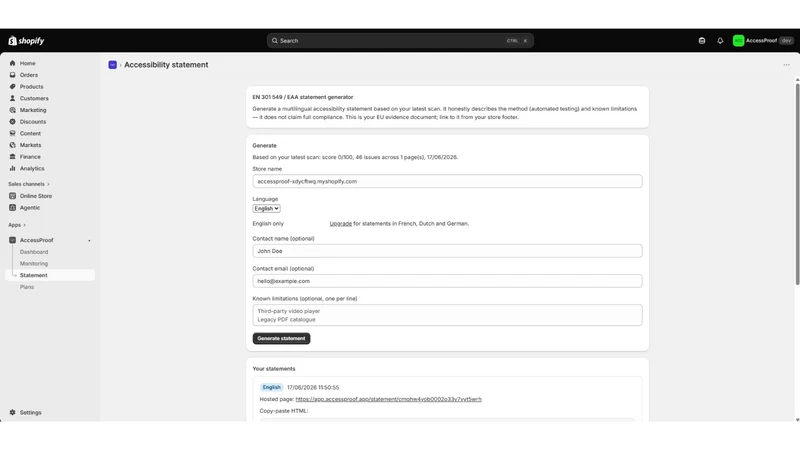Click the 'Based on your latest scan' line
The image size is (800, 450).
point(355,157)
